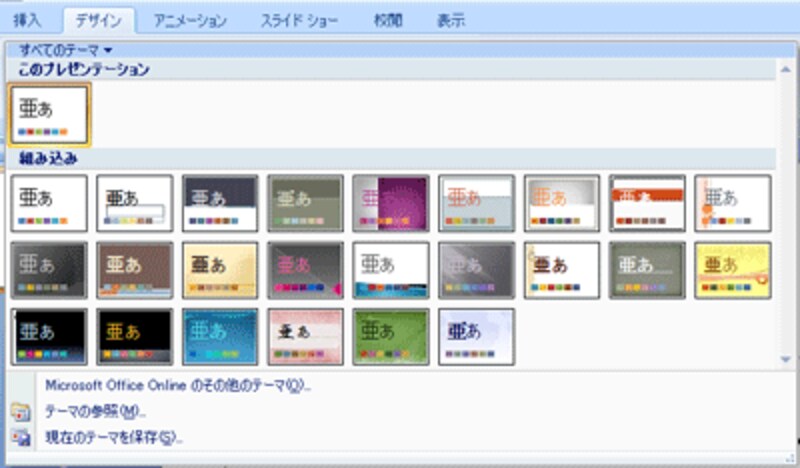Image resolution: width=800 pixels, height=468 pixels.
Task: Apply the teal blue theme thumbnail
Action: [x=220, y=336]
